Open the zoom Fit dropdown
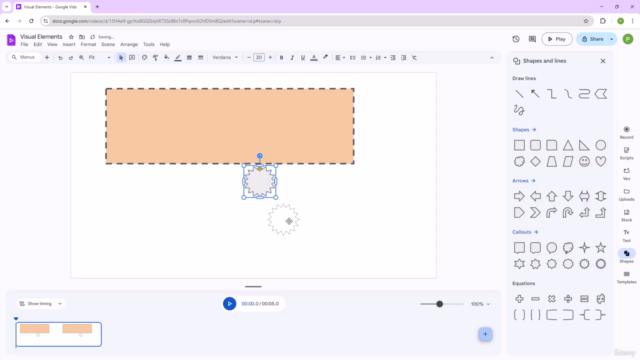The width and height of the screenshot is (640, 360). (99, 58)
